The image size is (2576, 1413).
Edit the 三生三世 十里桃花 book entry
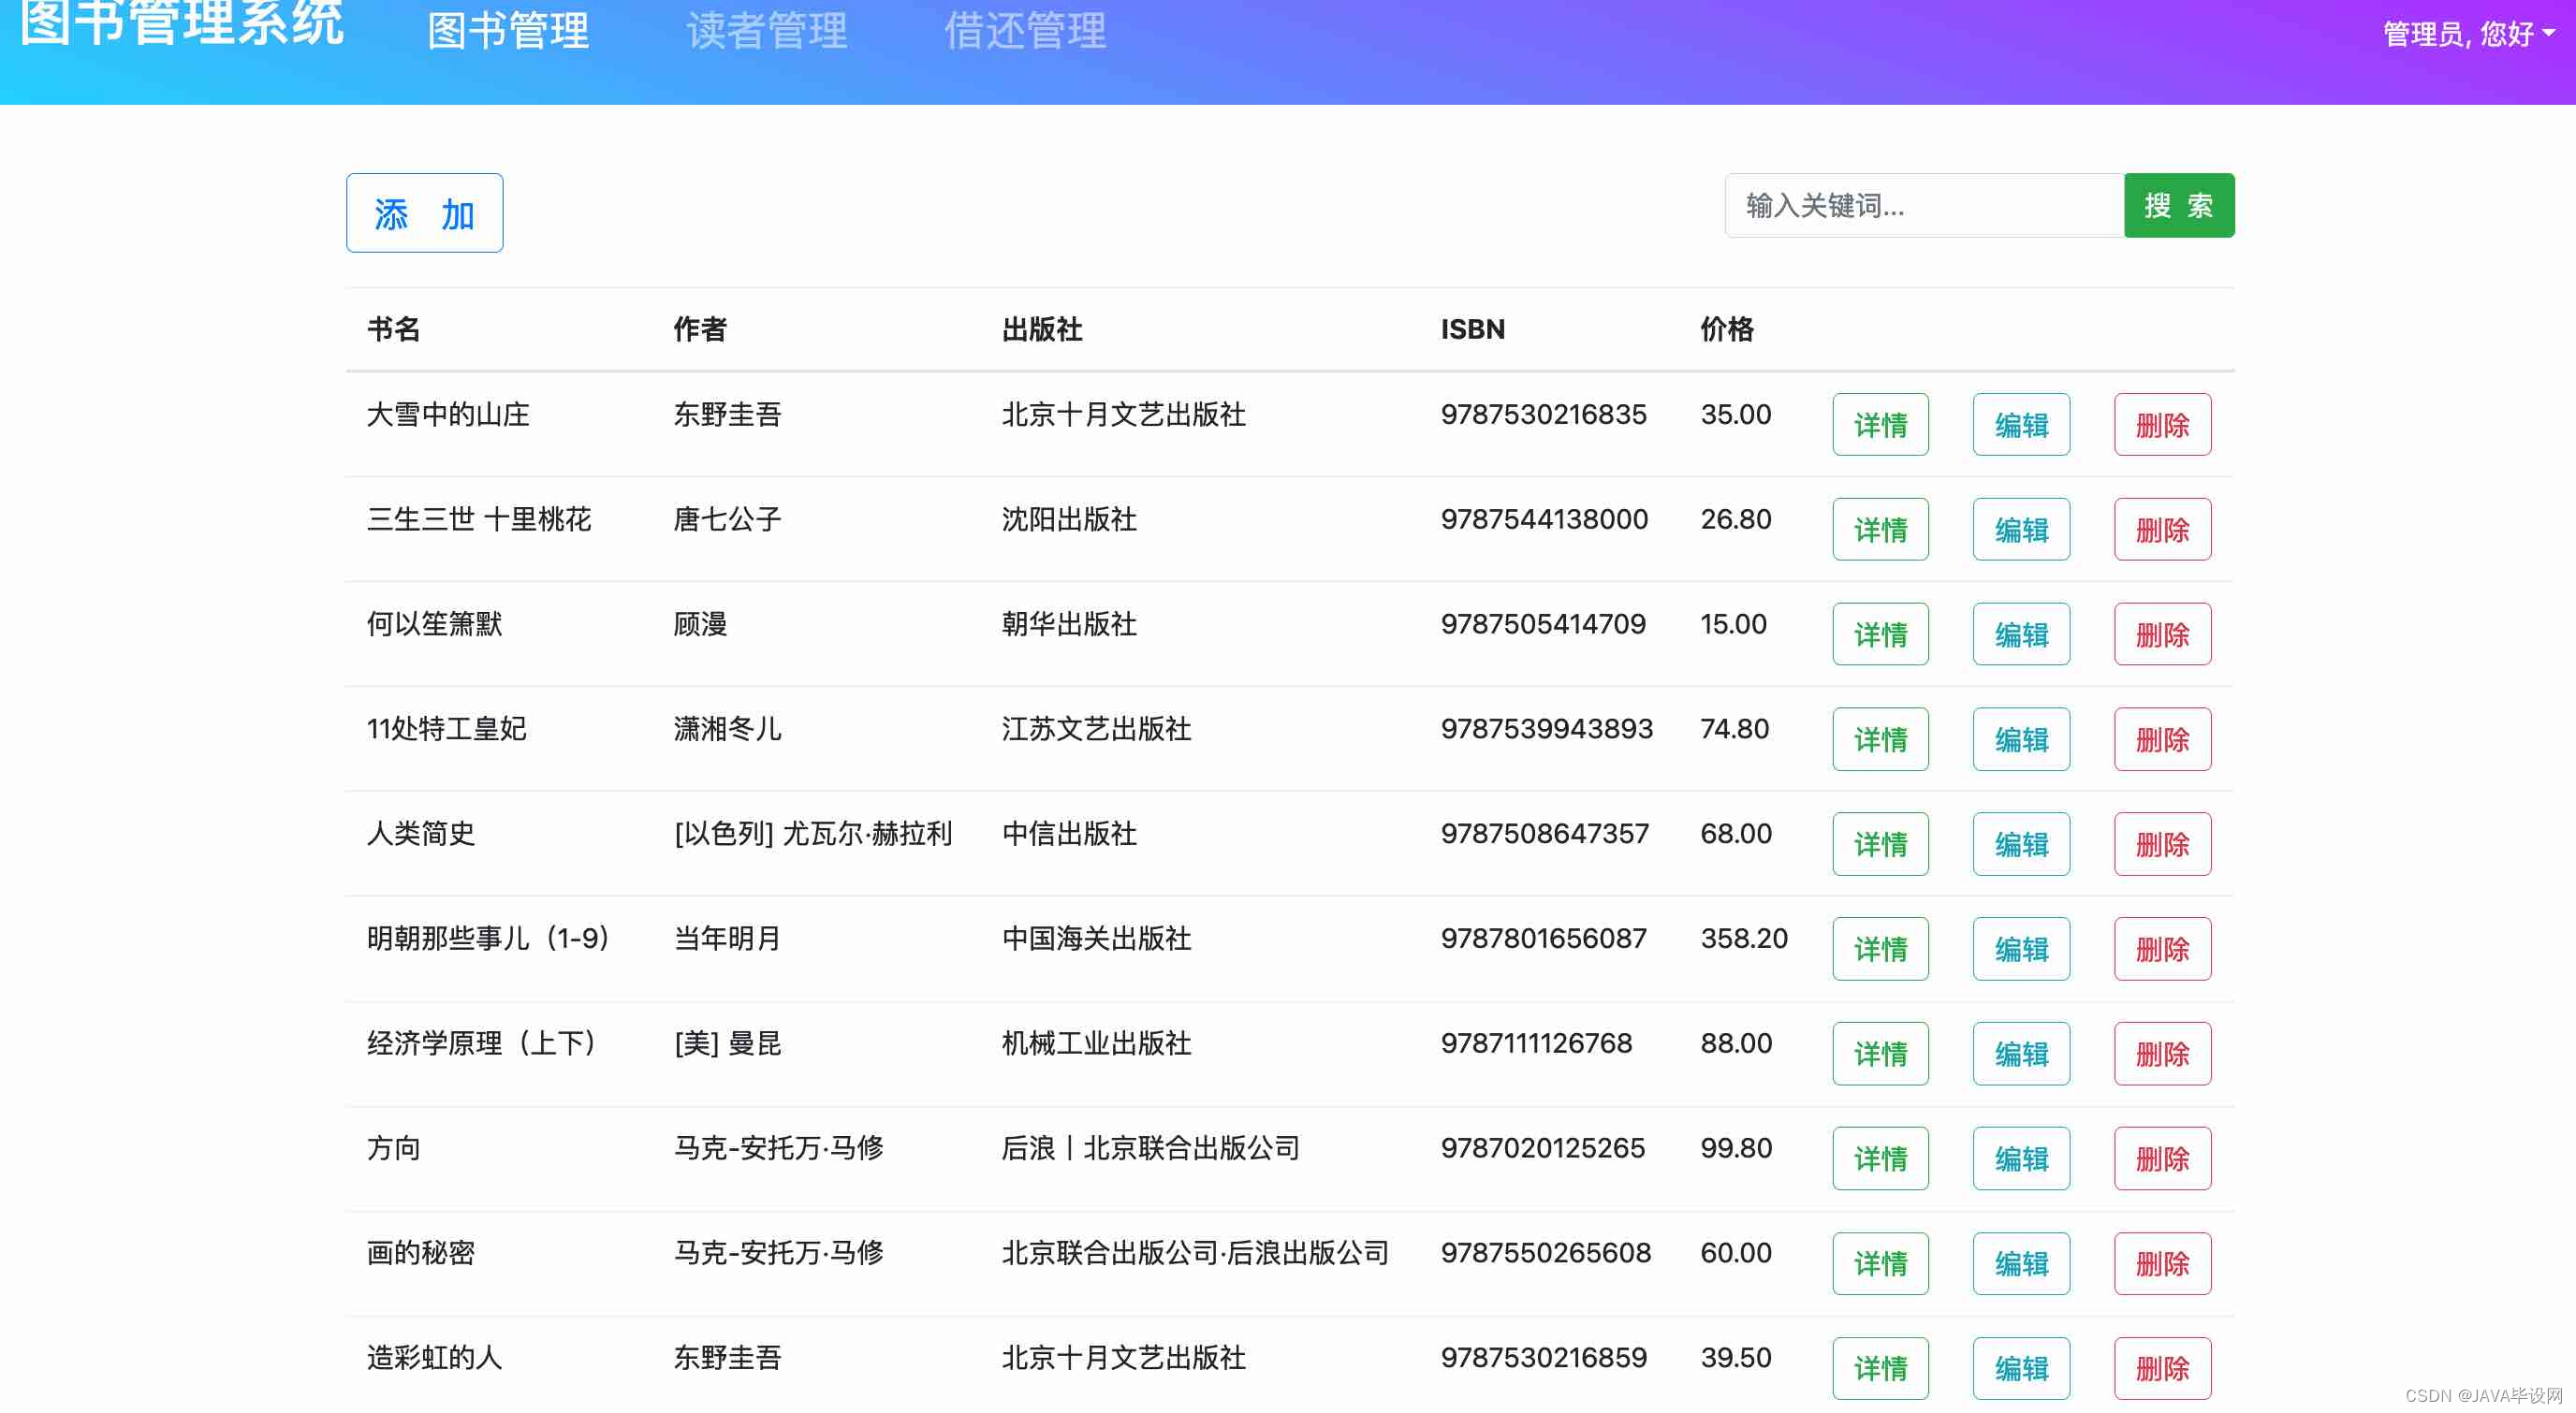tap(2020, 530)
